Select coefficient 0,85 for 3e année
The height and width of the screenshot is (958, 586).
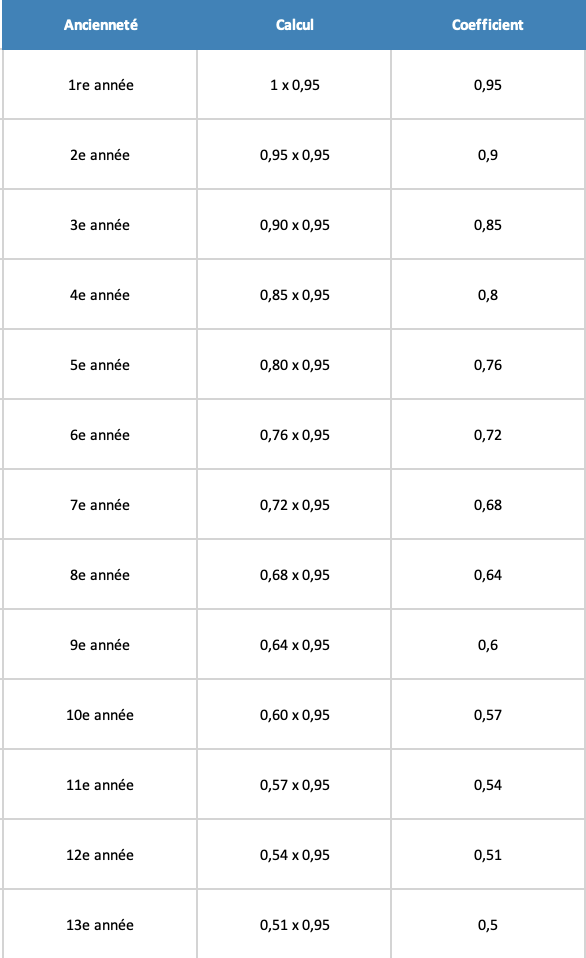pyautogui.click(x=488, y=225)
